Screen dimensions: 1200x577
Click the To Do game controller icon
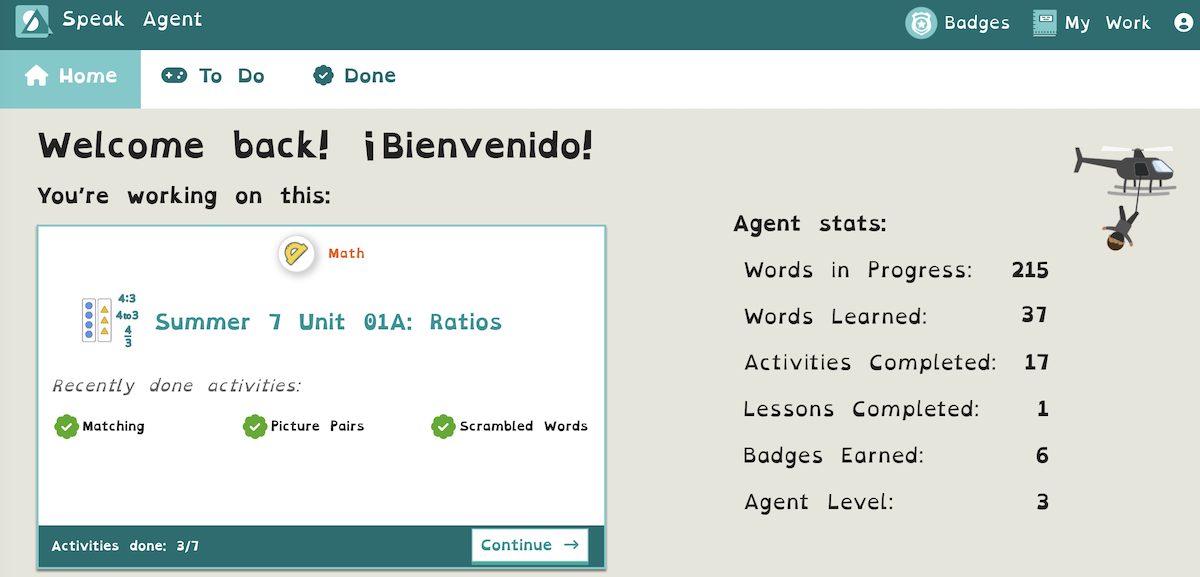pyautogui.click(x=174, y=76)
